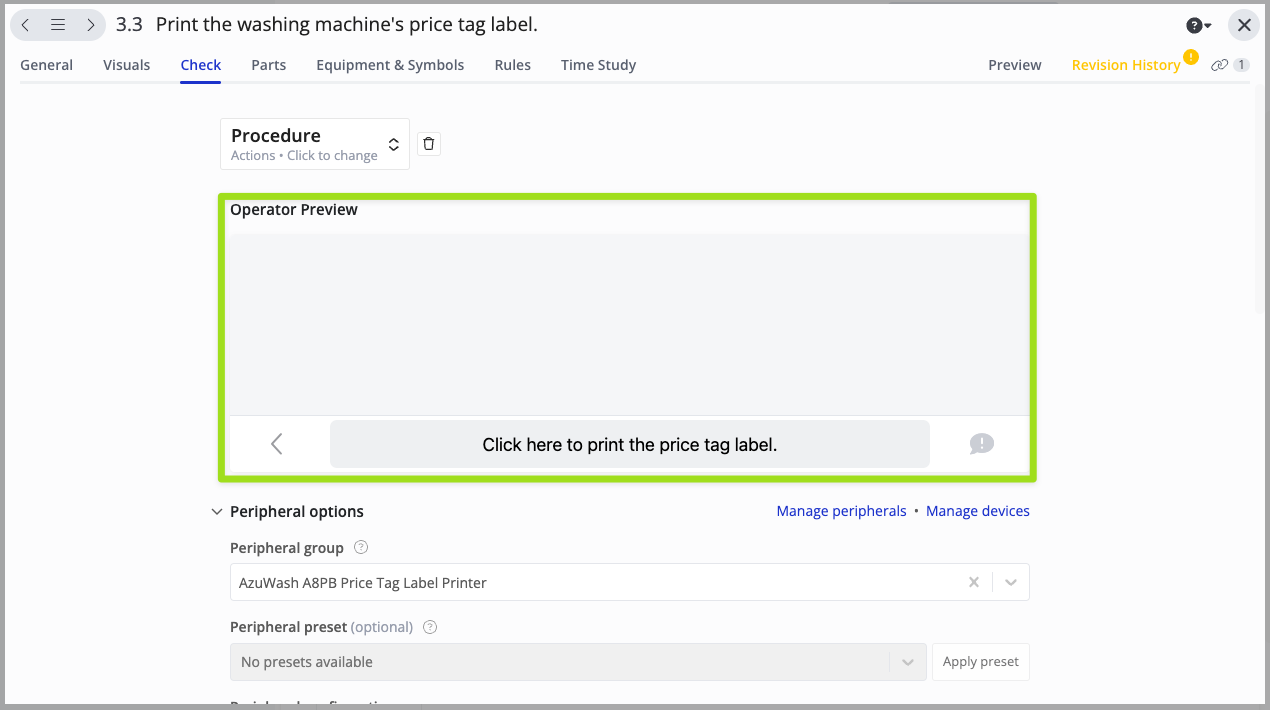
Task: Click the Apply preset button
Action: [x=980, y=662]
